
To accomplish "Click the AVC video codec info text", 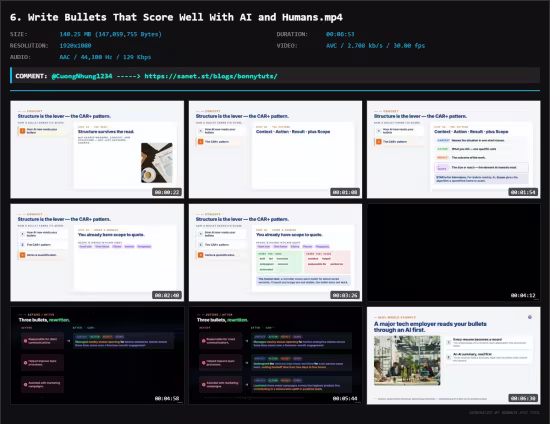I will (375, 46).
